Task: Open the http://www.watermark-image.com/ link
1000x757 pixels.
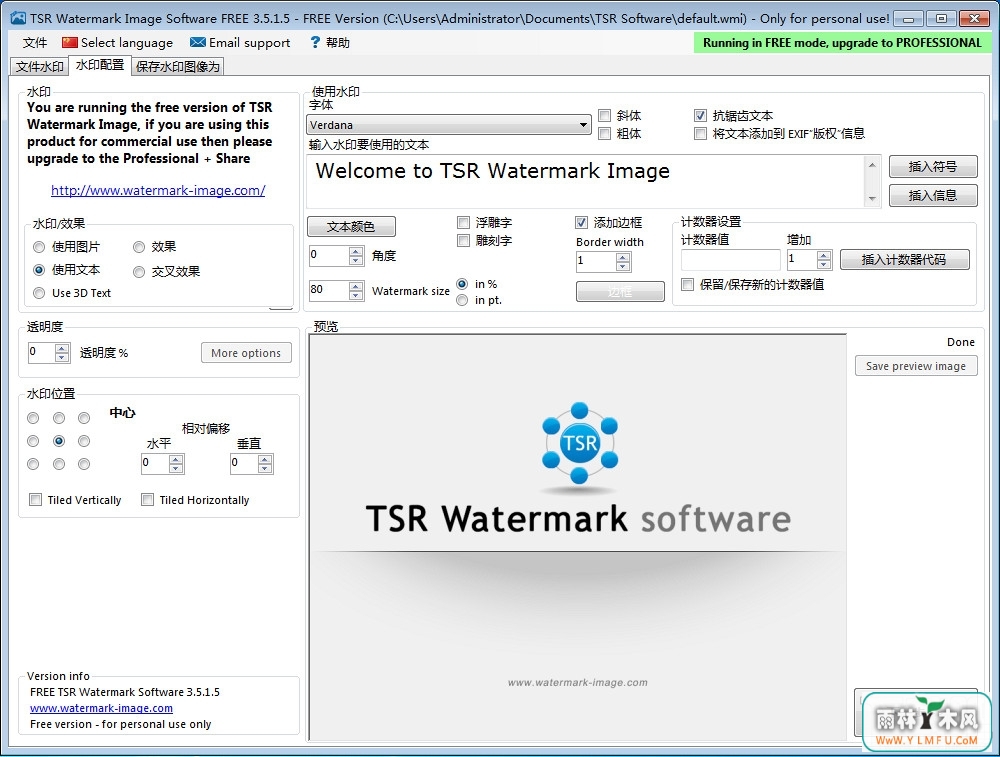Action: pyautogui.click(x=158, y=190)
